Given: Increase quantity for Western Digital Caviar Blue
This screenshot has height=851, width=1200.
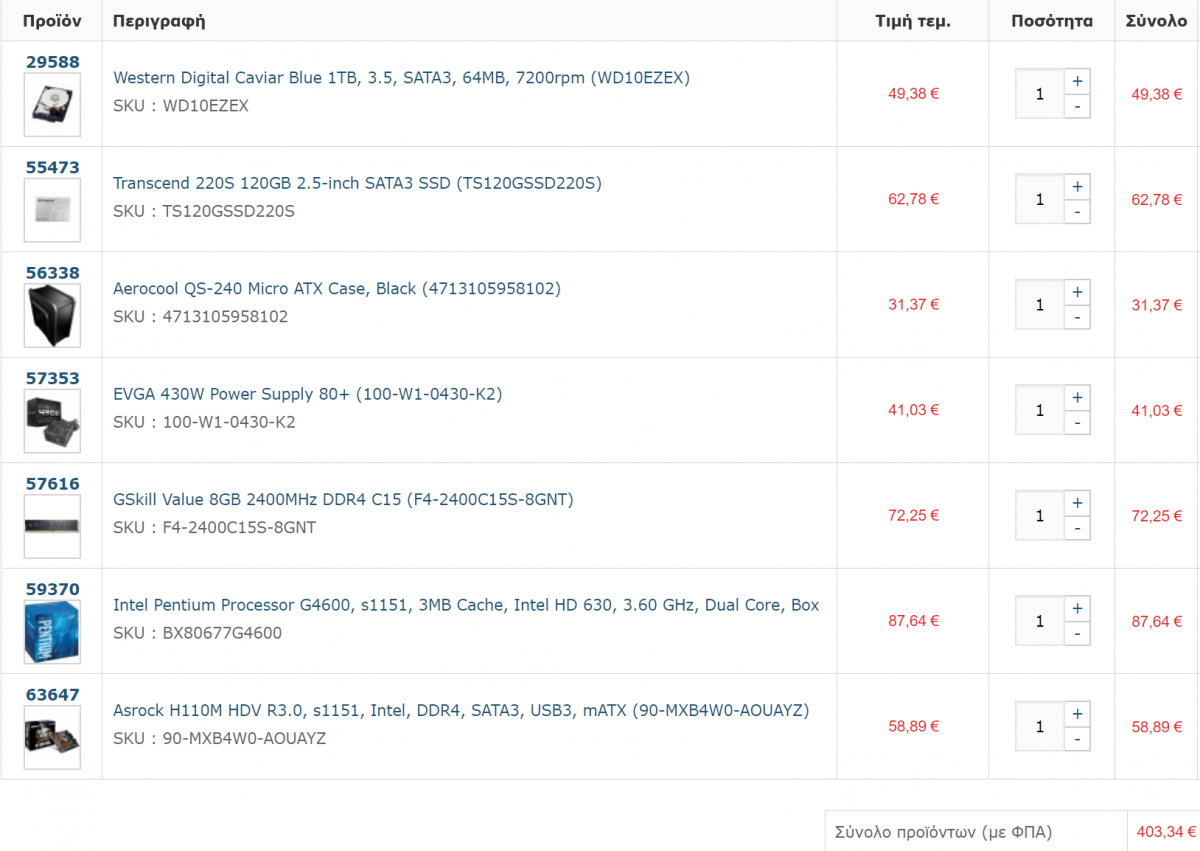Looking at the screenshot, I should (1077, 81).
